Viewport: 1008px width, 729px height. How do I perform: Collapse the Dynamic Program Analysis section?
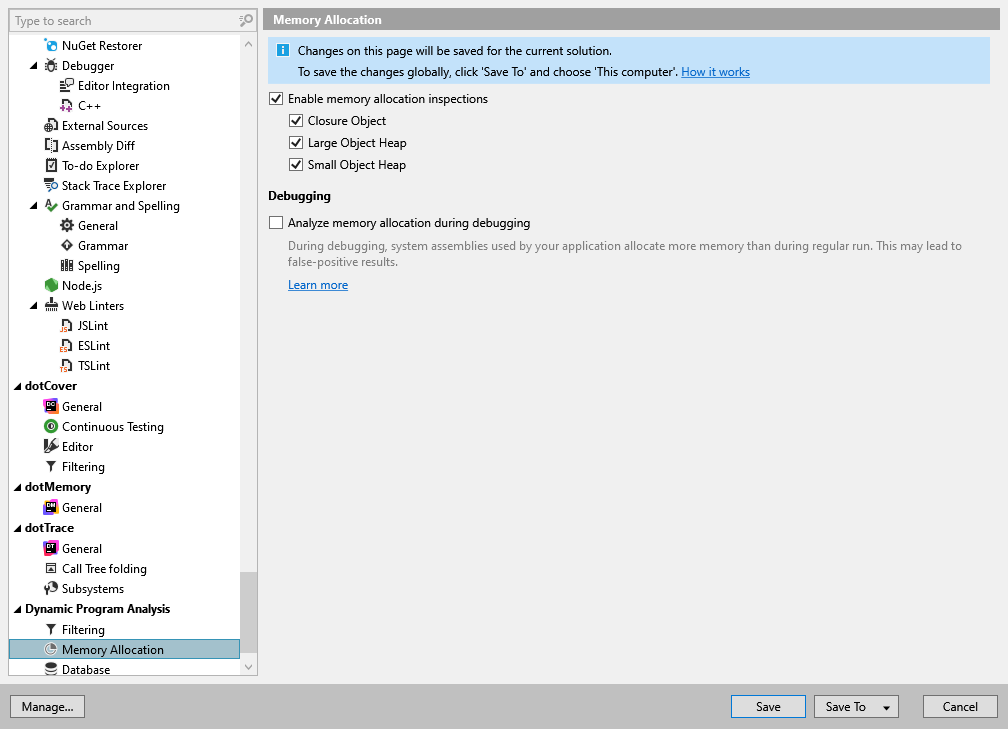(18, 609)
